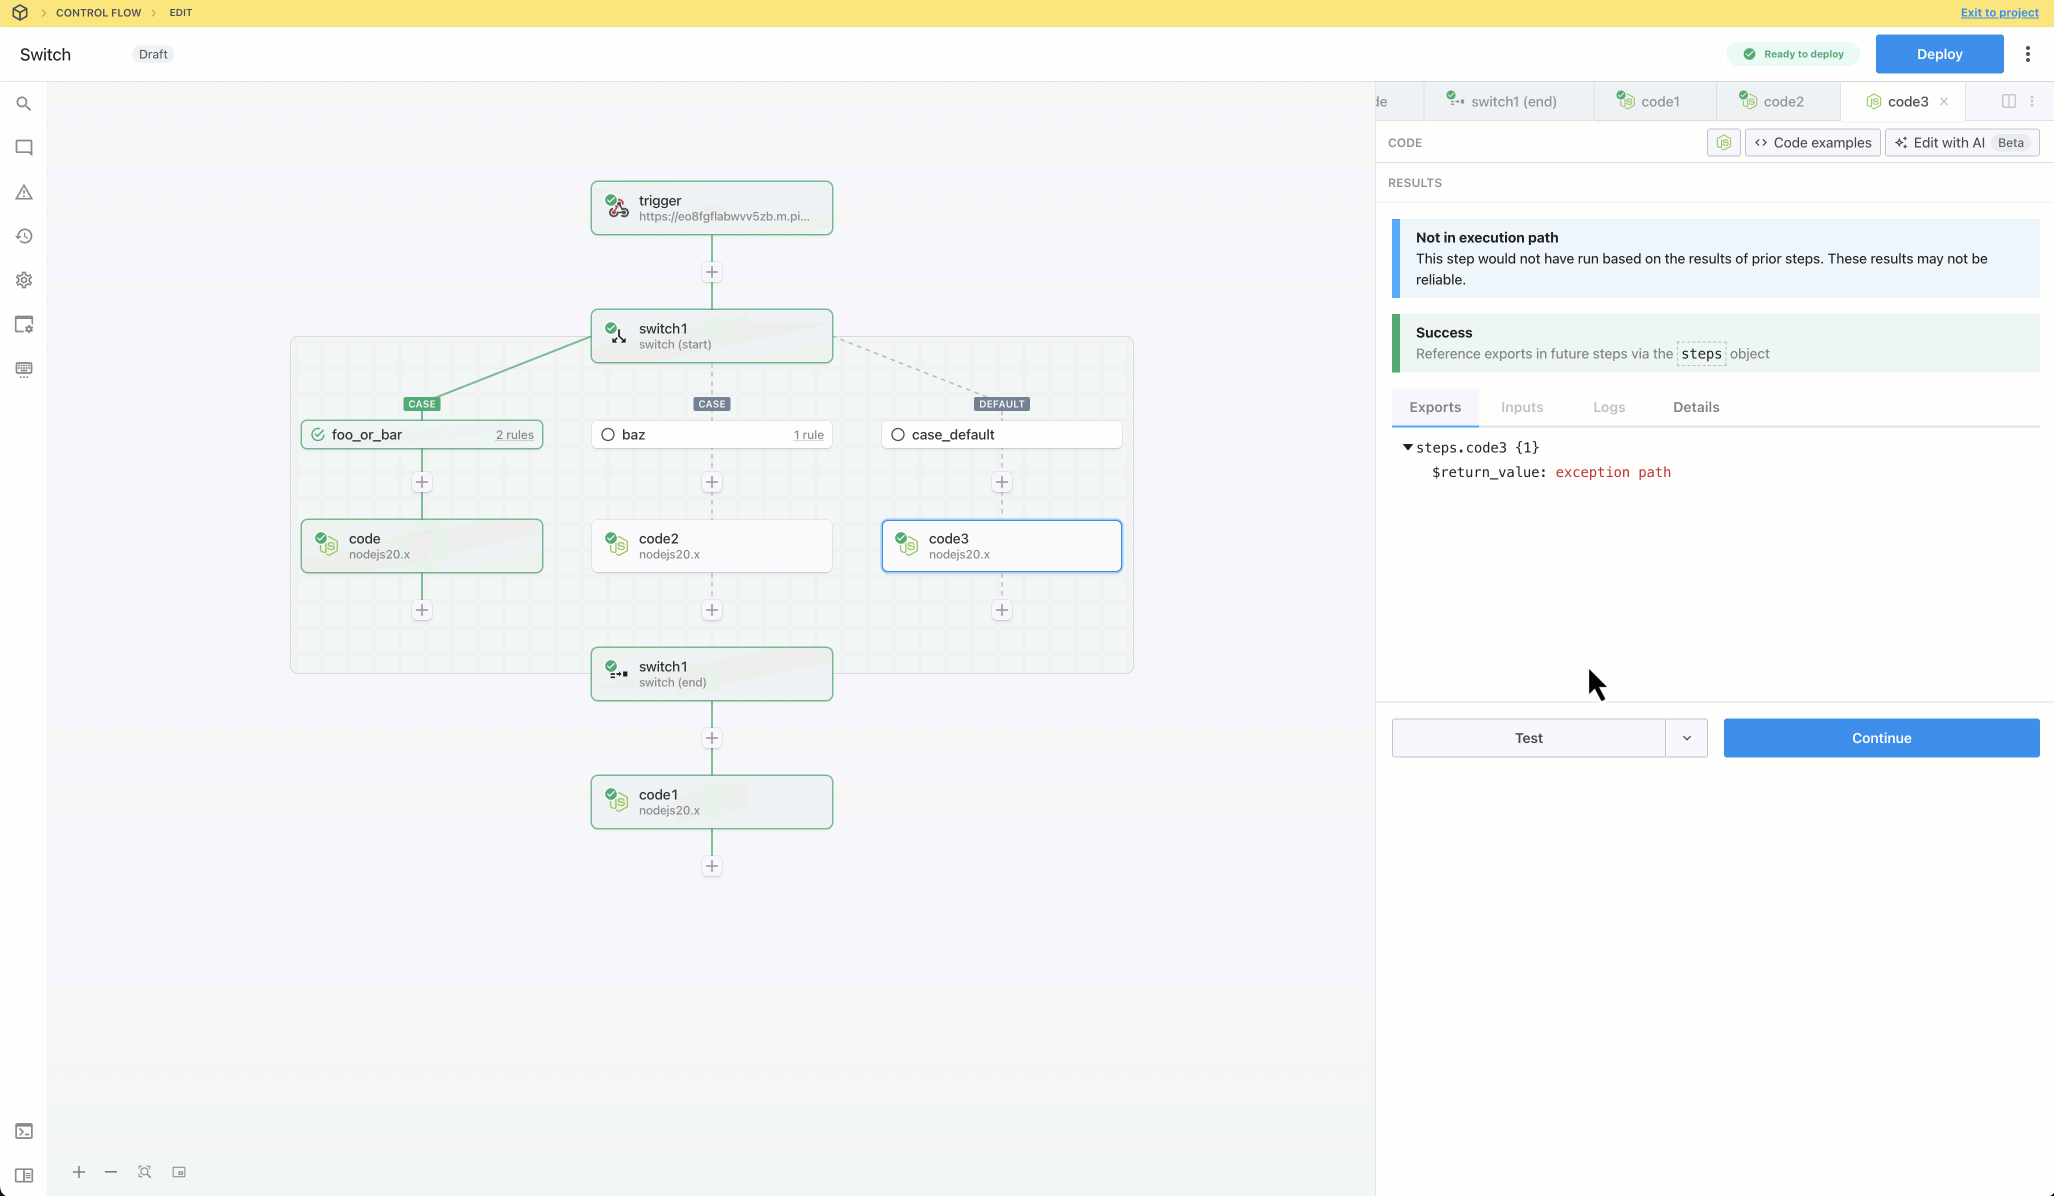The image size is (2054, 1196).
Task: Click the search icon in left sidebar
Action: pos(24,104)
